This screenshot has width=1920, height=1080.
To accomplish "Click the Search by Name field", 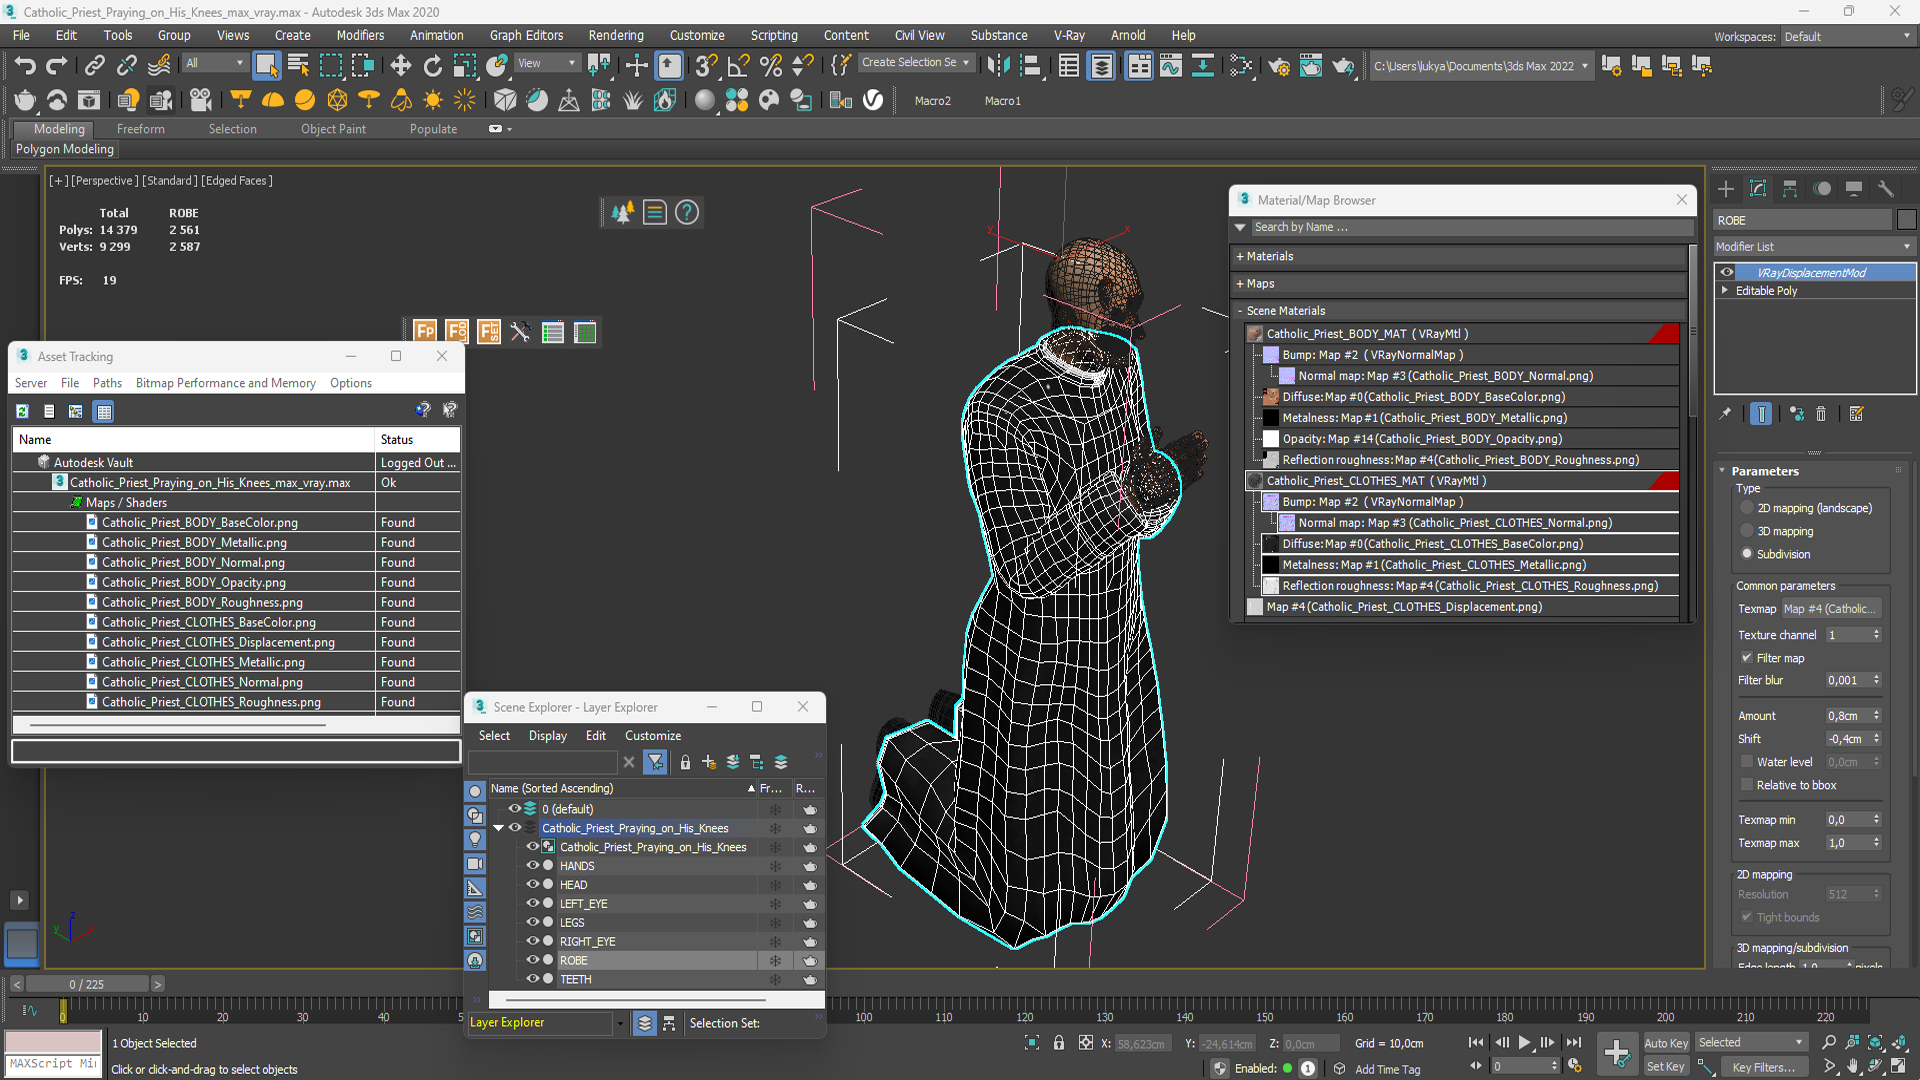I will click(x=1467, y=227).
